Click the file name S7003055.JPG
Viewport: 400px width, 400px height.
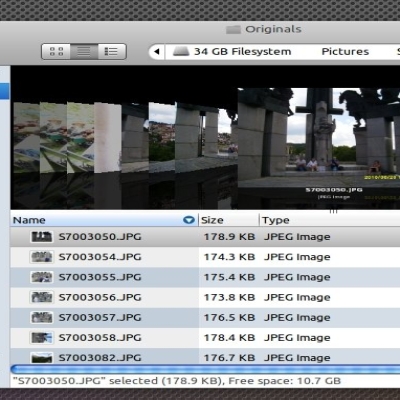(x=100, y=277)
